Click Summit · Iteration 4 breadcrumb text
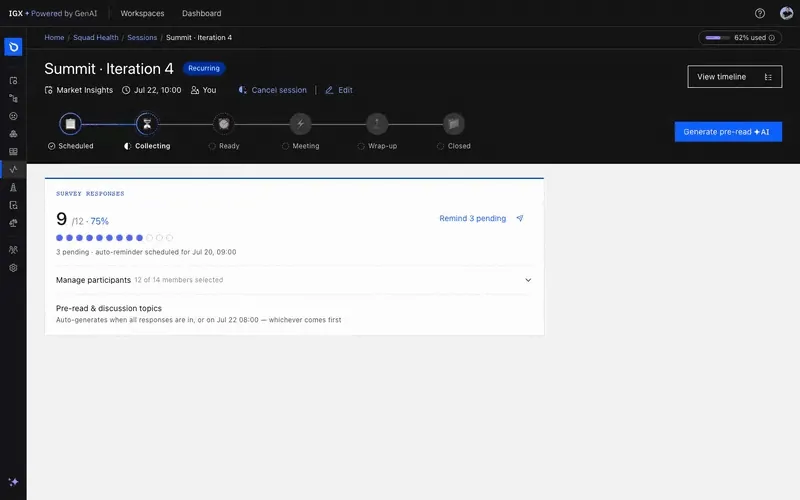 (199, 38)
